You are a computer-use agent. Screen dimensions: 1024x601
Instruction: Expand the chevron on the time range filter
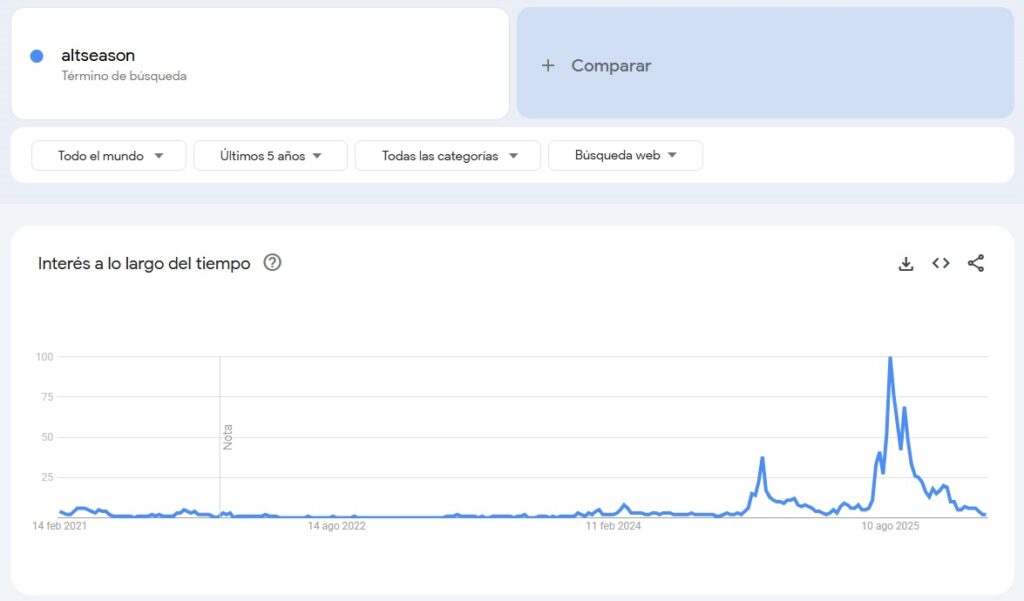click(317, 155)
